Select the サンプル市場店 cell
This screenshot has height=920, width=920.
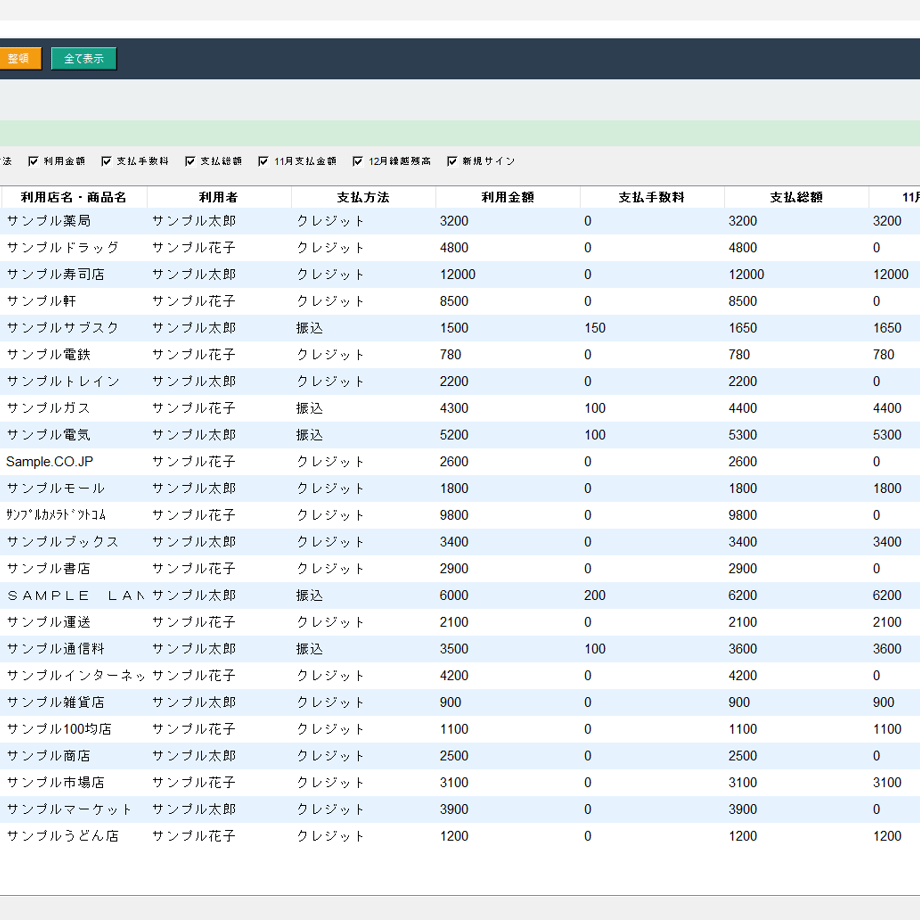[56, 783]
